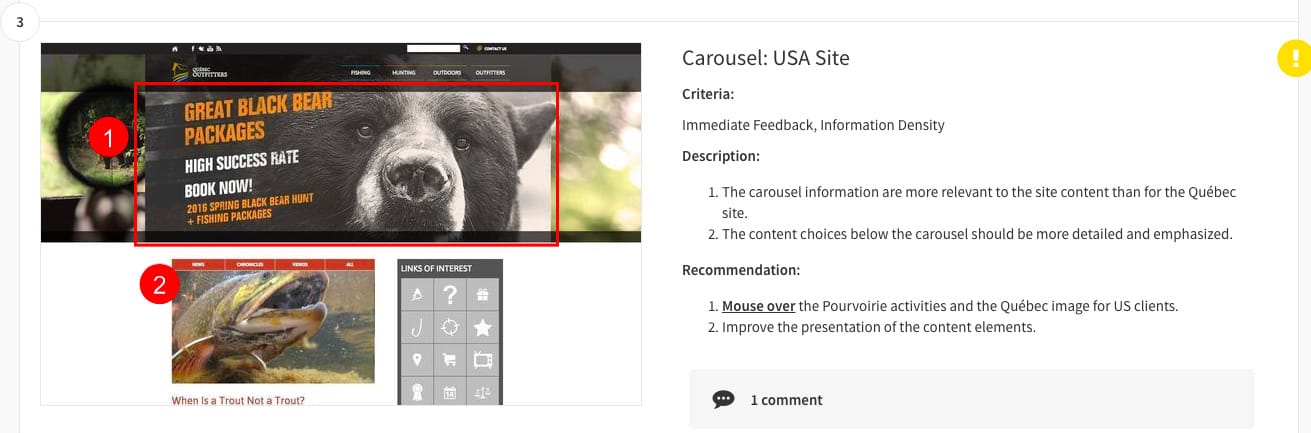Open Outfitters in the site navigation
The height and width of the screenshot is (433, 1311).
(490, 73)
